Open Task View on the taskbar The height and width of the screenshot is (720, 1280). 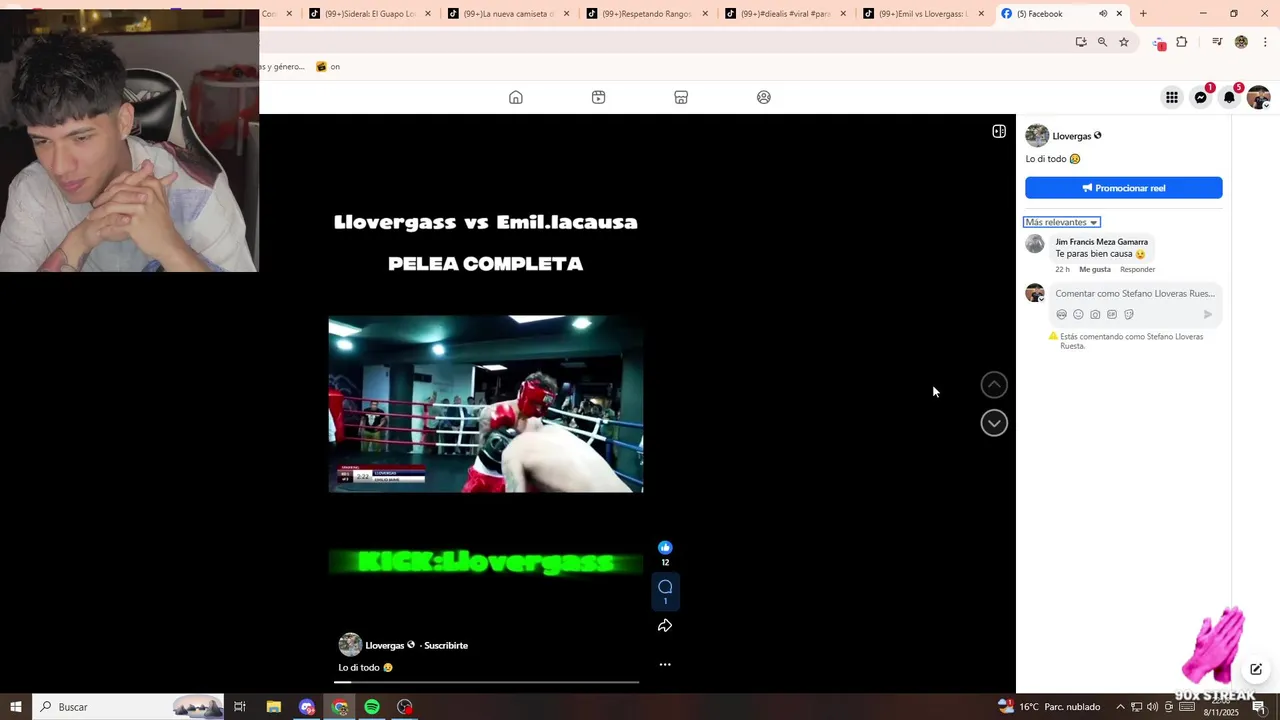pyautogui.click(x=240, y=707)
